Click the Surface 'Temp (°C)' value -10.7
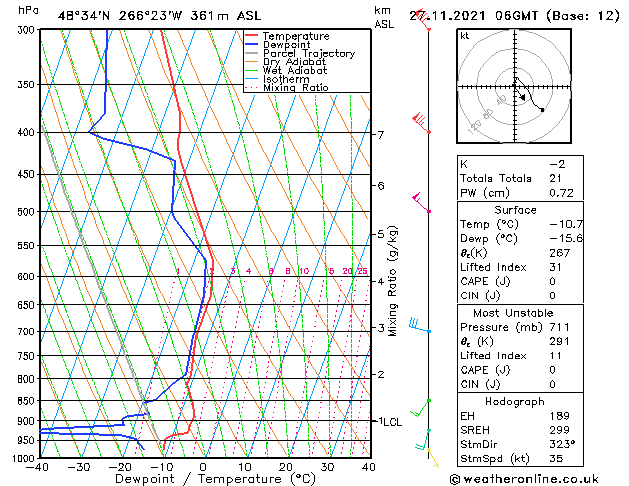The width and height of the screenshot is (629, 486). (566, 224)
